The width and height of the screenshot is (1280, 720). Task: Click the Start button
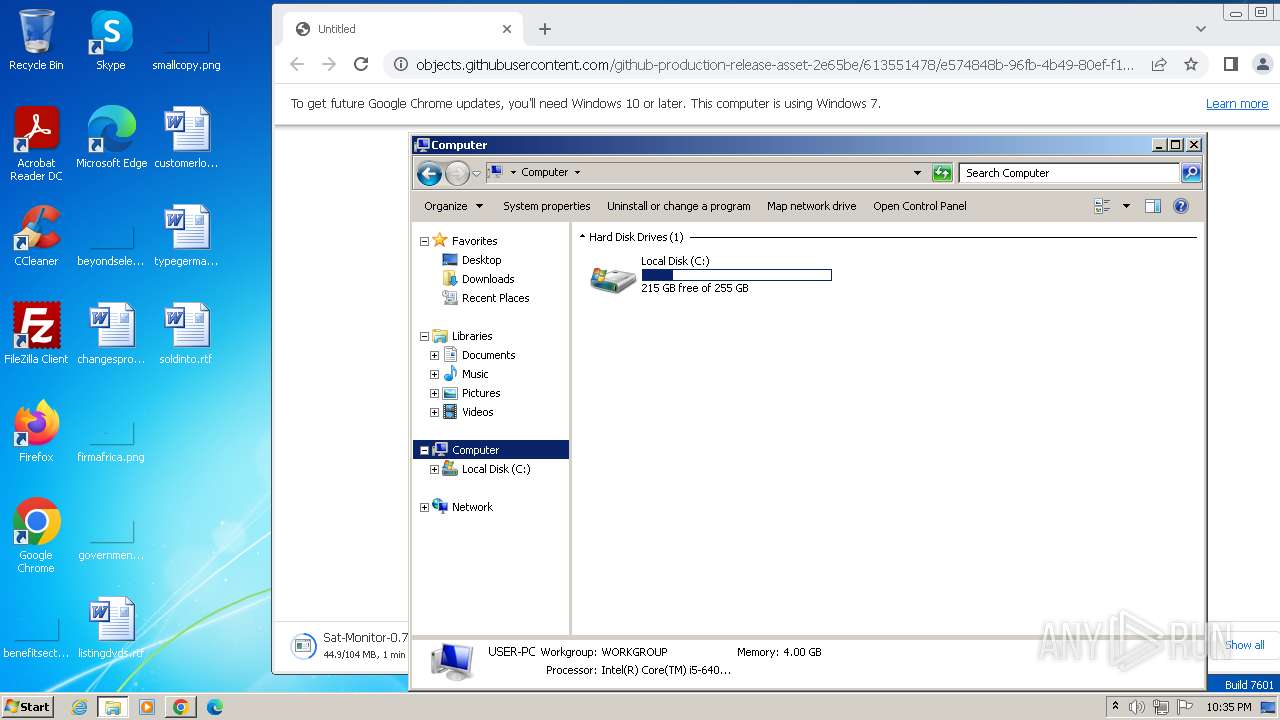pyautogui.click(x=28, y=706)
